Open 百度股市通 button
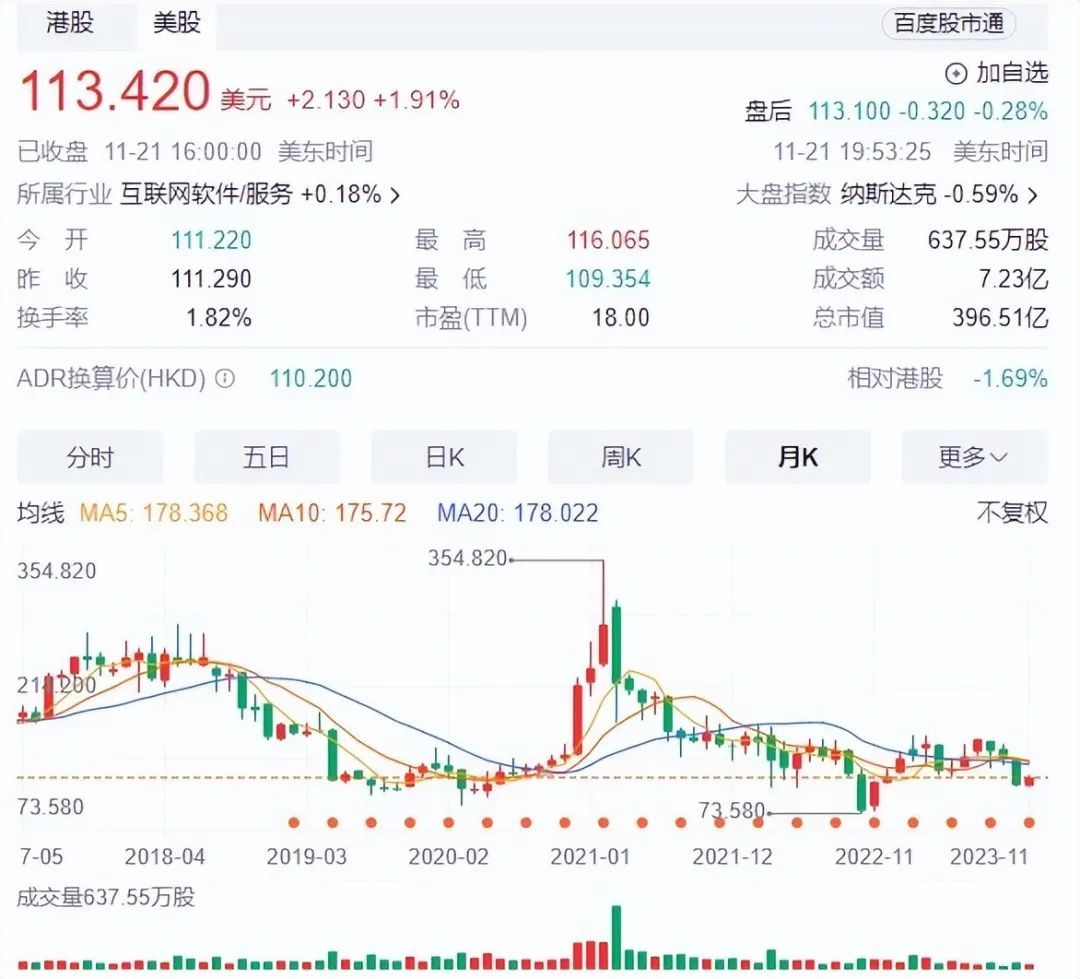The image size is (1080, 979). coord(948,24)
